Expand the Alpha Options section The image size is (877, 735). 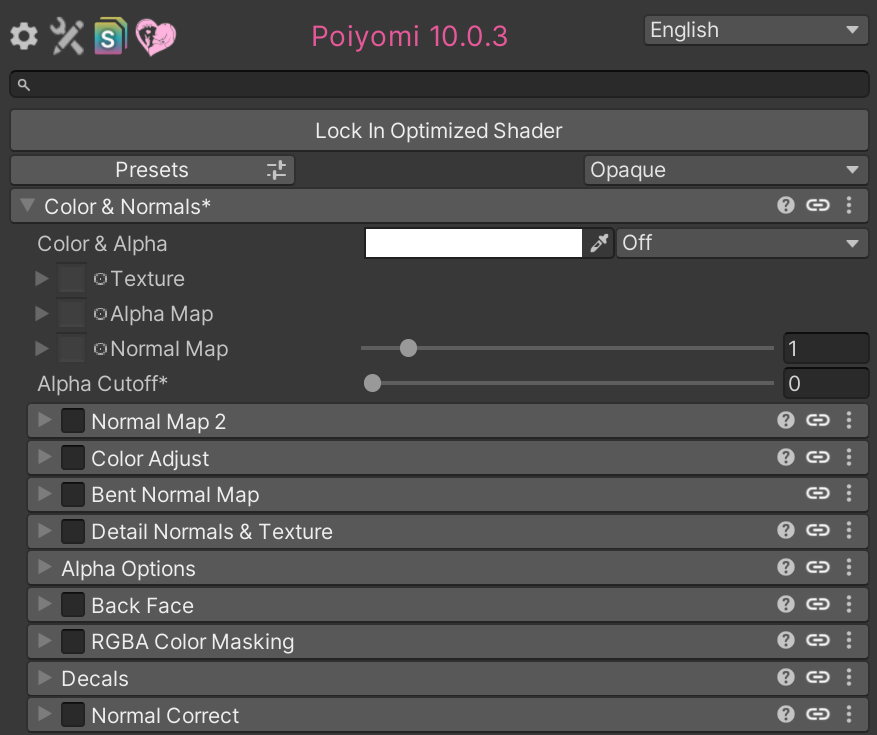[x=128, y=568]
